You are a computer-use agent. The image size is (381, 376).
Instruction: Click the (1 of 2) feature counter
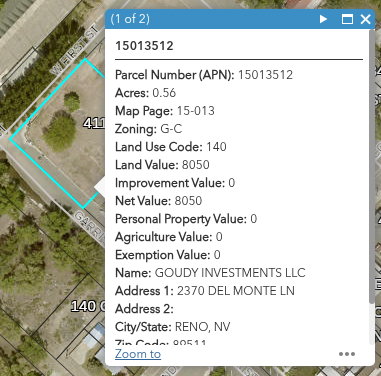[130, 19]
